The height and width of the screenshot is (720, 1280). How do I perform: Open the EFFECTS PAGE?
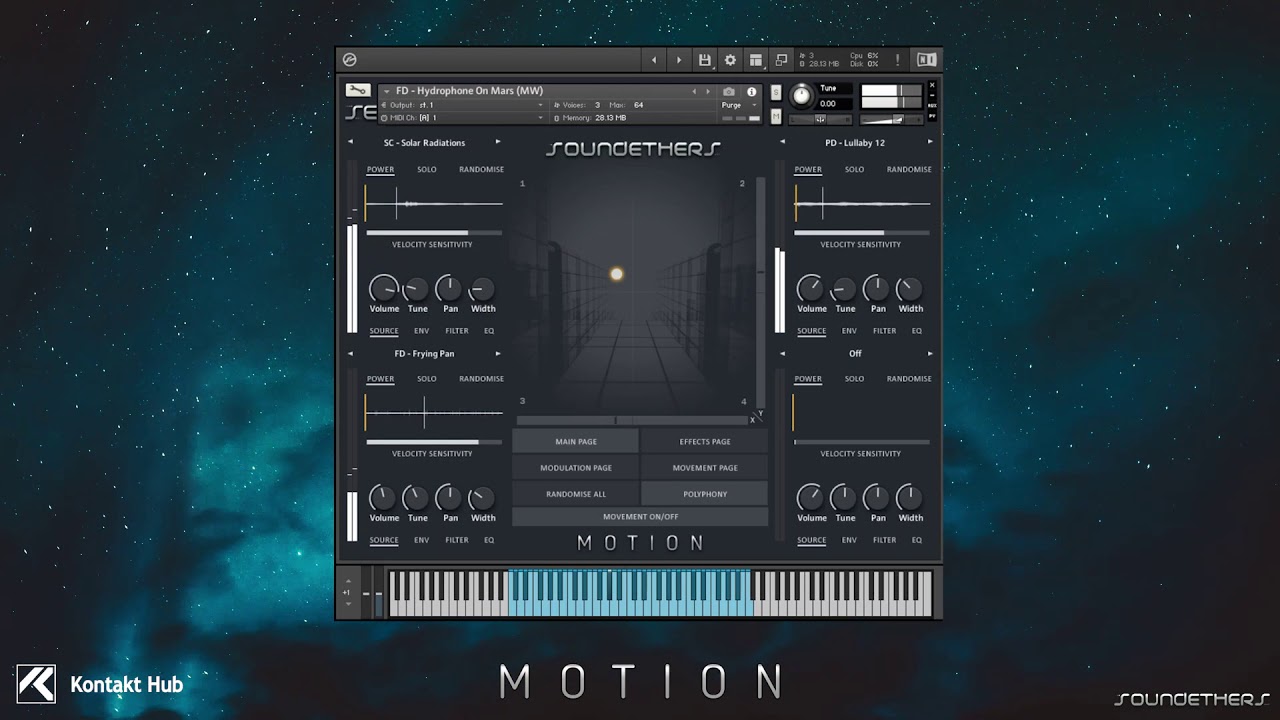[705, 441]
